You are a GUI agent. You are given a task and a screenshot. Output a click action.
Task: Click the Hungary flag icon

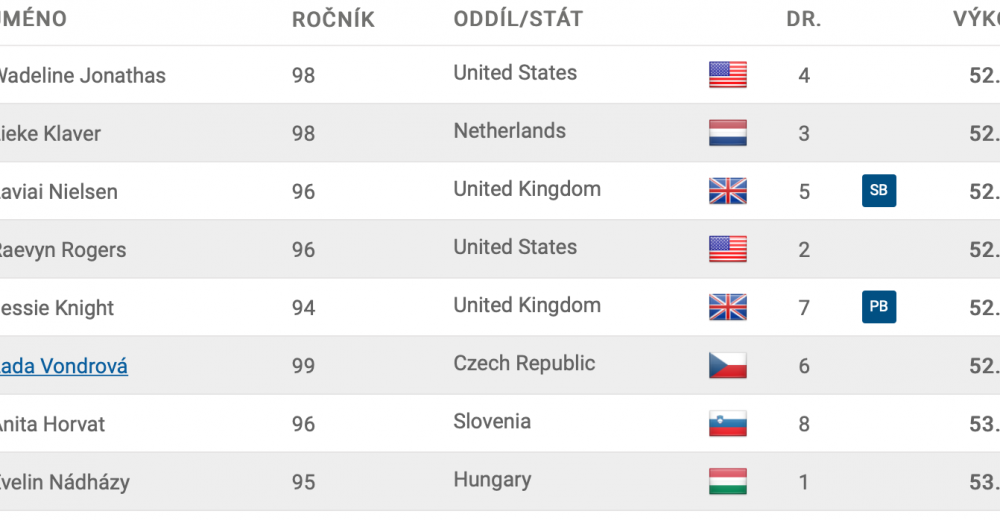tap(728, 481)
